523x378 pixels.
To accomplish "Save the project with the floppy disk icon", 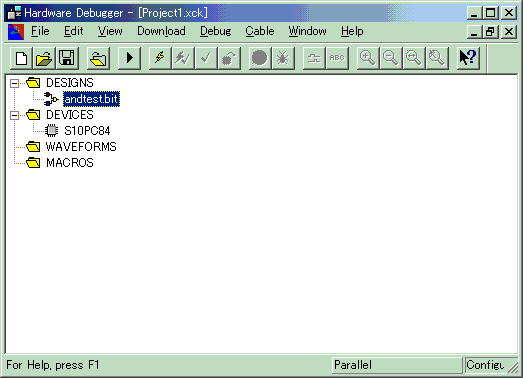I will click(67, 58).
